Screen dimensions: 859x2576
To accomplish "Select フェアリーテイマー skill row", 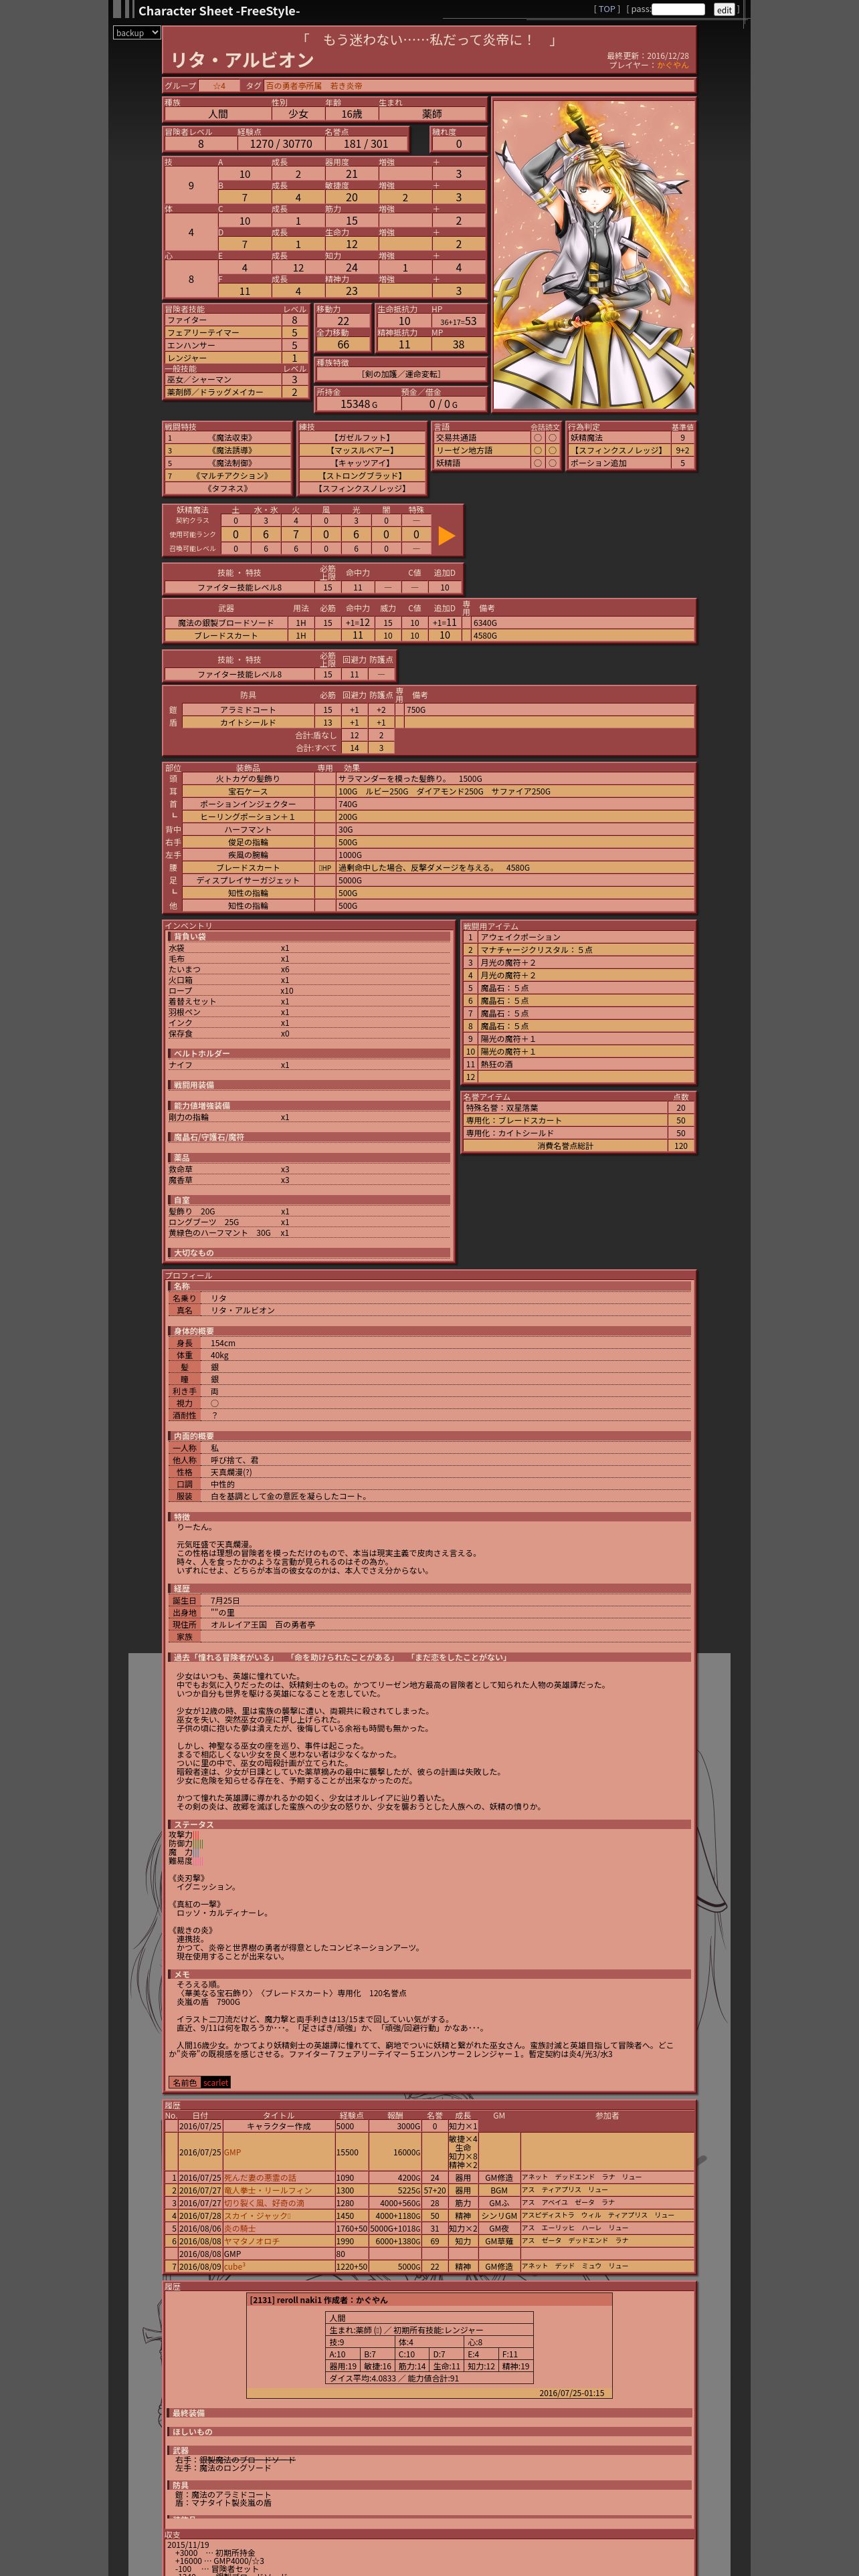I will tap(237, 333).
